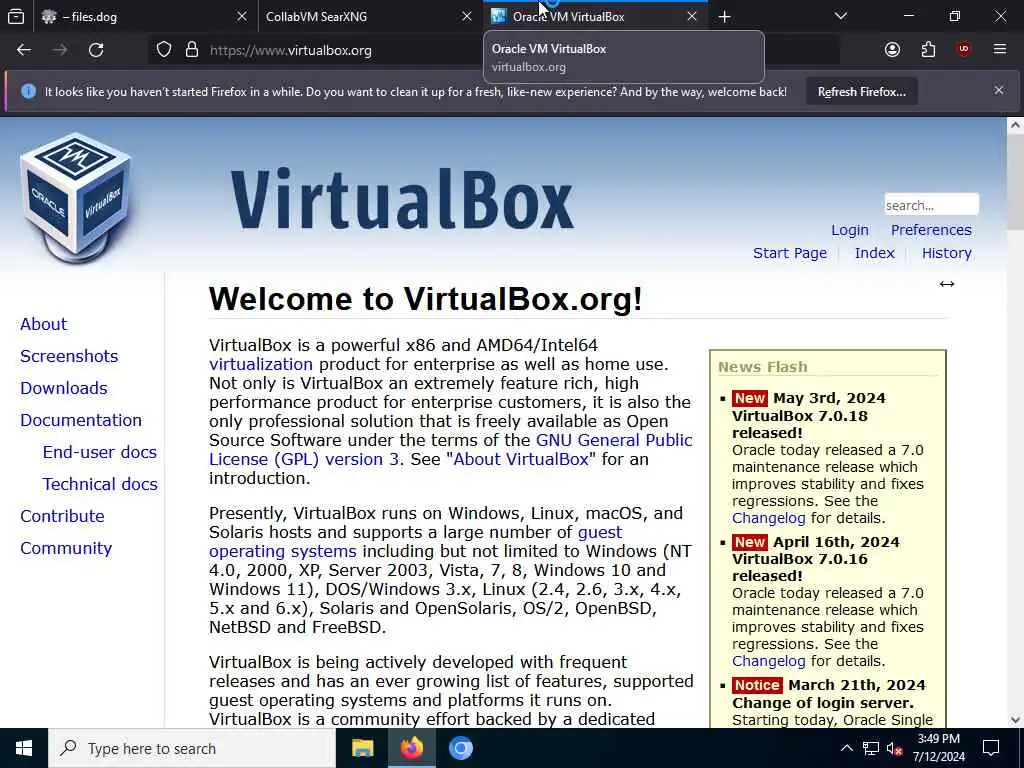Screen dimensions: 1024x768
Task: Switch to the CollabVM SearXNG tab
Action: click(x=368, y=16)
